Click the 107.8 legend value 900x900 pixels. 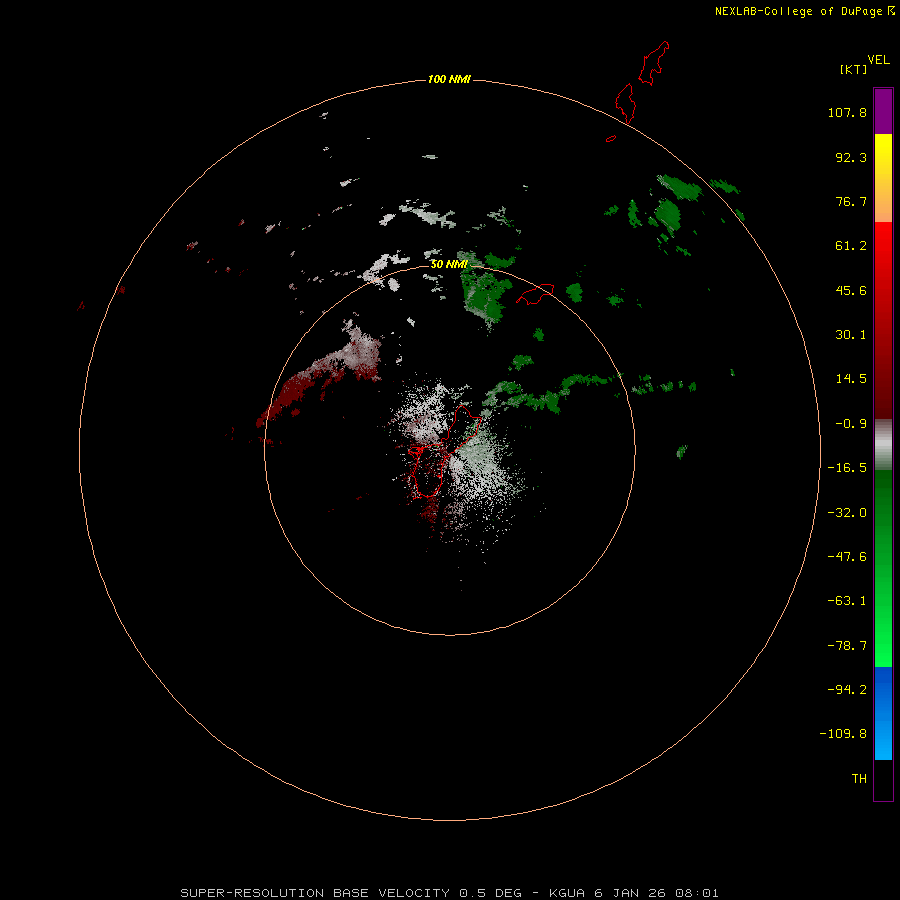(847, 112)
